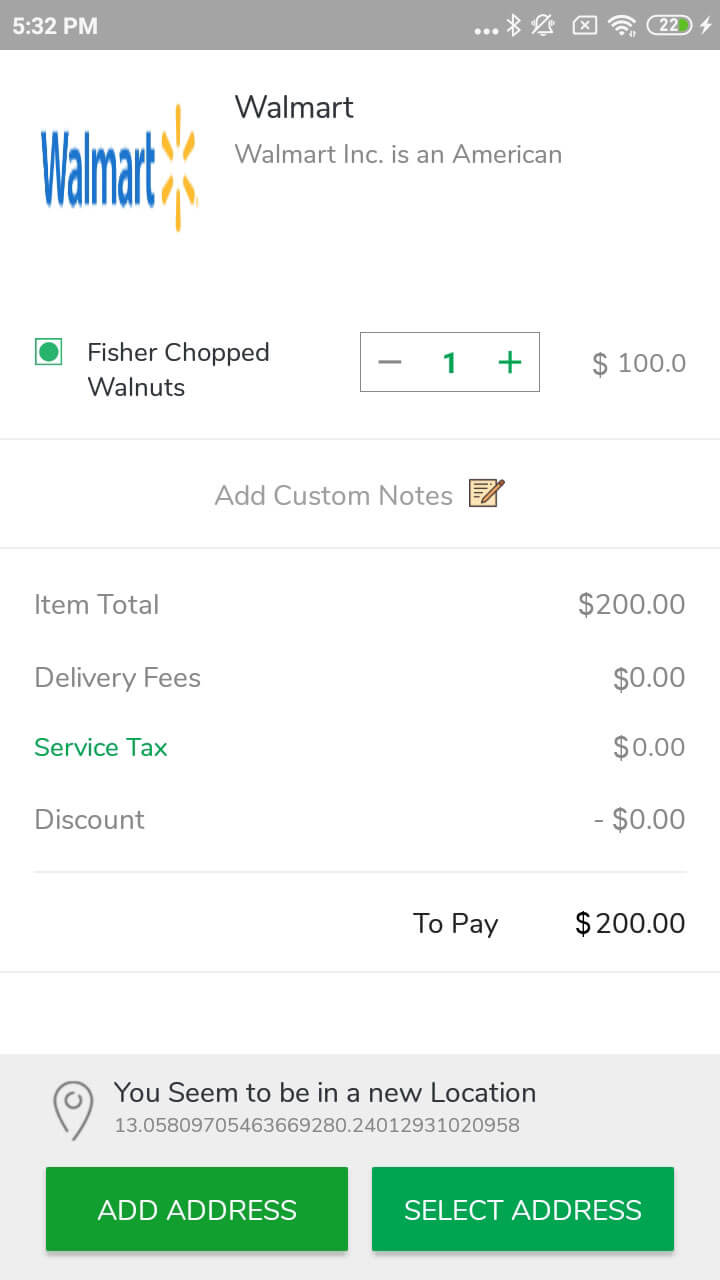Open the Add Custom Notes editor icon
Image resolution: width=720 pixels, height=1280 pixels.
[487, 493]
